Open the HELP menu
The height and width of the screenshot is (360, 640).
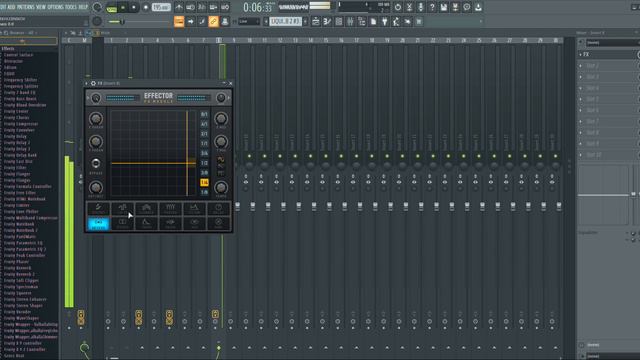[x=83, y=7]
